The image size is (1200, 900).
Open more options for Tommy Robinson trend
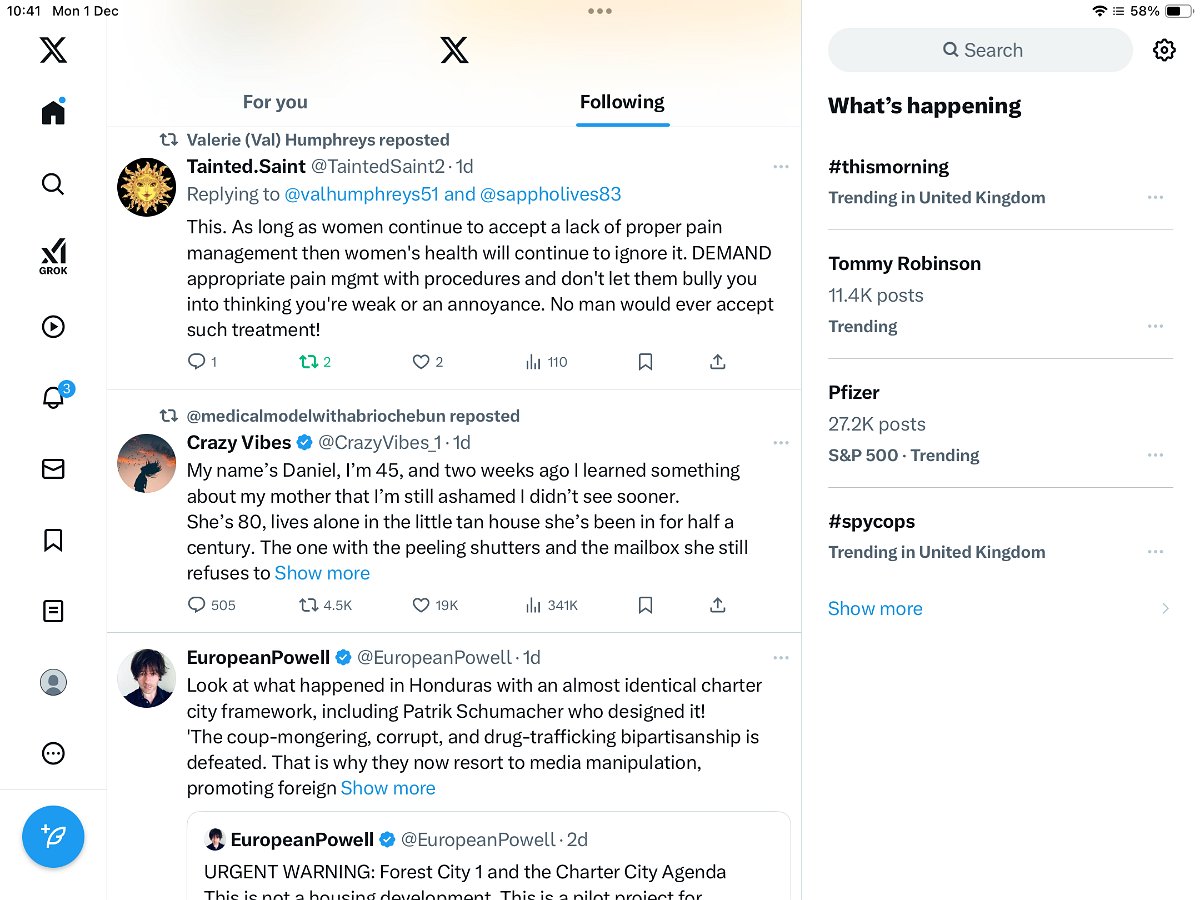coord(1155,326)
